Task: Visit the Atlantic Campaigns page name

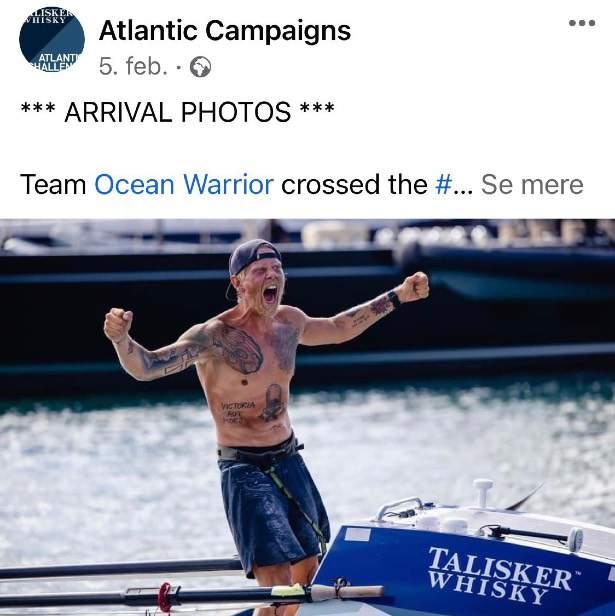Action: 225,31
